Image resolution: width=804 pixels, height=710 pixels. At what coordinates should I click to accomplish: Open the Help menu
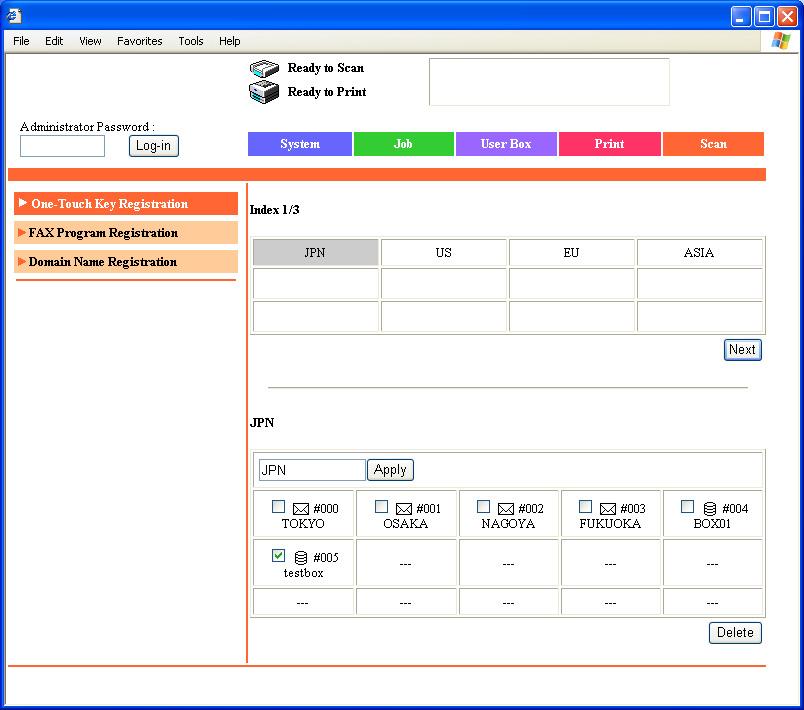tap(229, 41)
